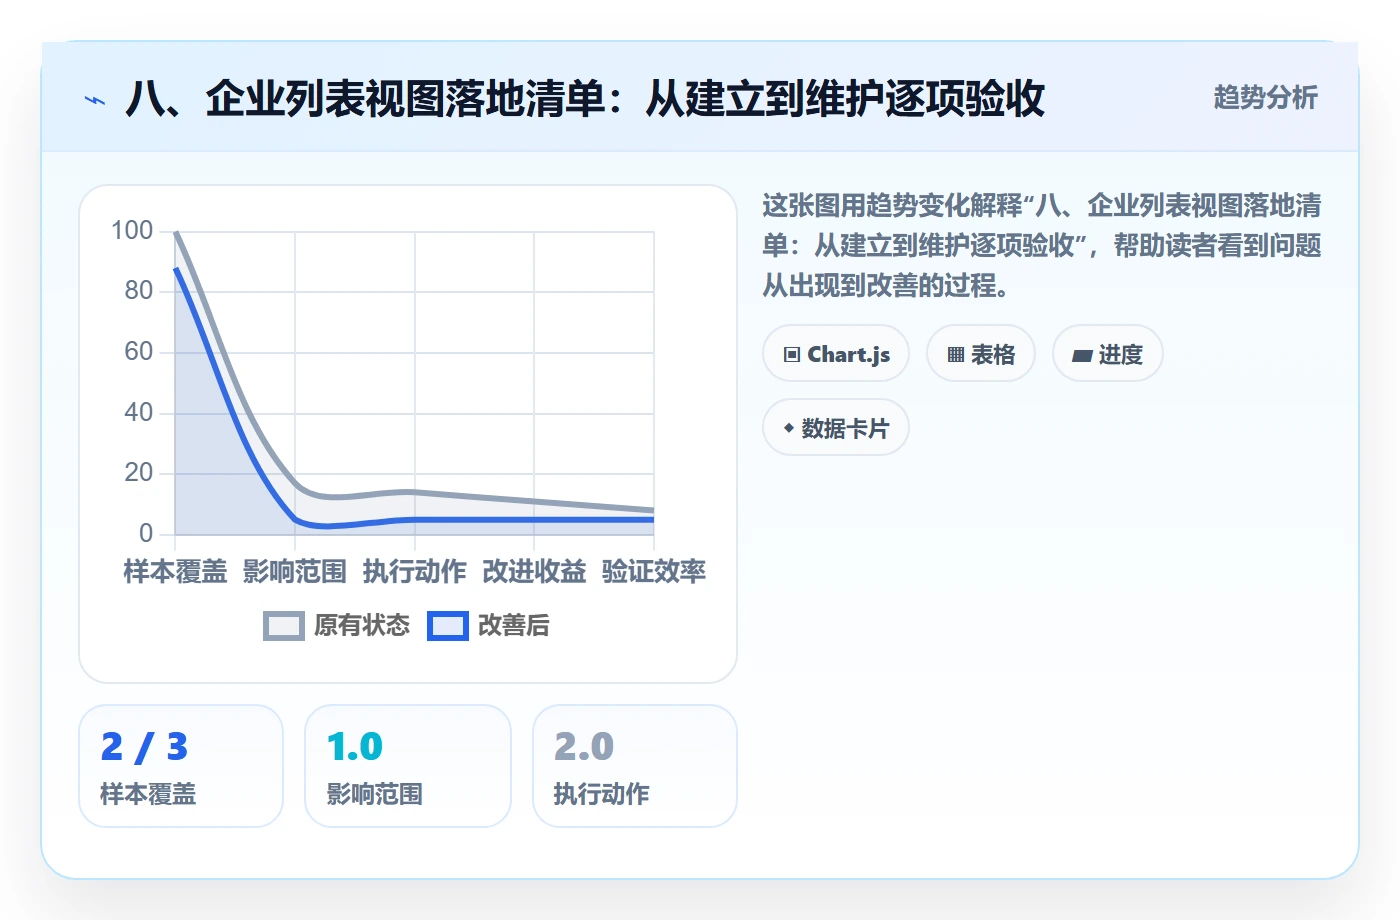Click the 原有状态 legend label
Viewport: 1400px width, 920px height.
tap(362, 626)
